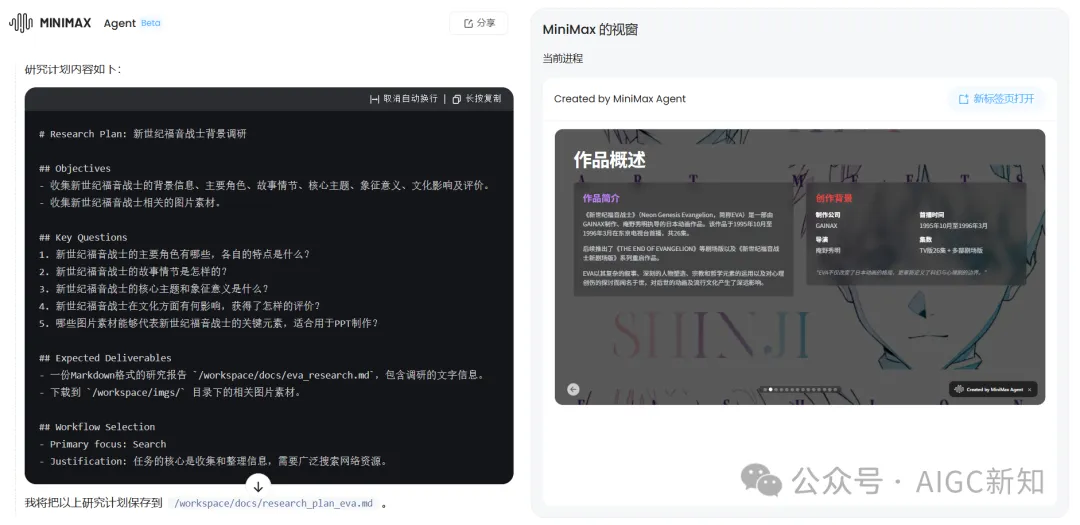This screenshot has height=525, width=1080.
Task: Click the '## Key Questions' code line
Action: point(83,237)
